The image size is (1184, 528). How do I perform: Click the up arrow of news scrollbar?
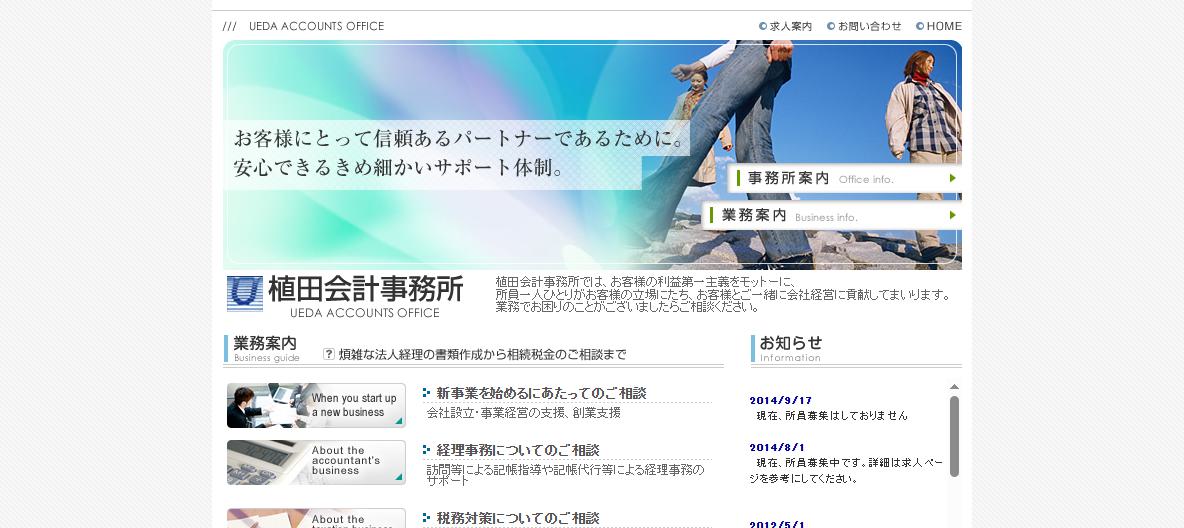click(x=954, y=387)
